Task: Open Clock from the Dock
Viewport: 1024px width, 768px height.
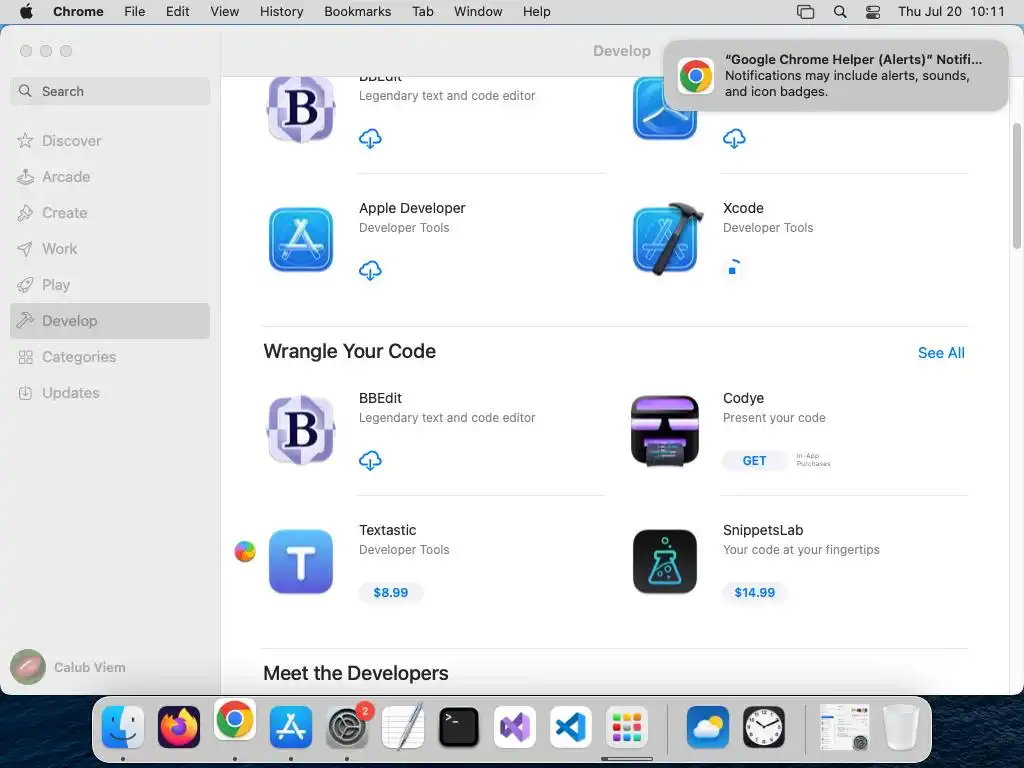Action: [764, 727]
